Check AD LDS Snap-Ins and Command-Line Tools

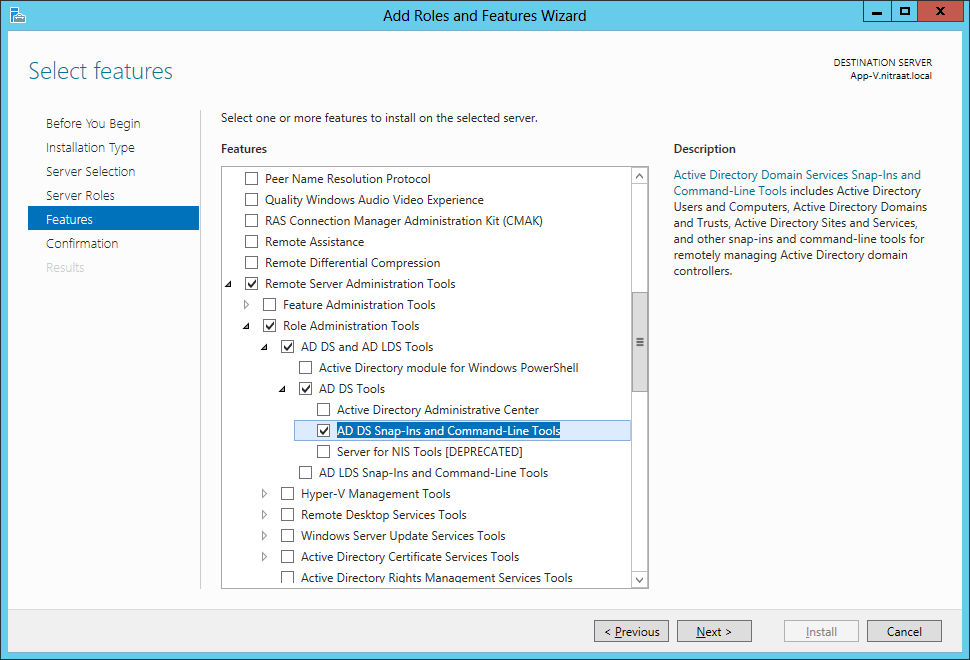click(x=305, y=473)
